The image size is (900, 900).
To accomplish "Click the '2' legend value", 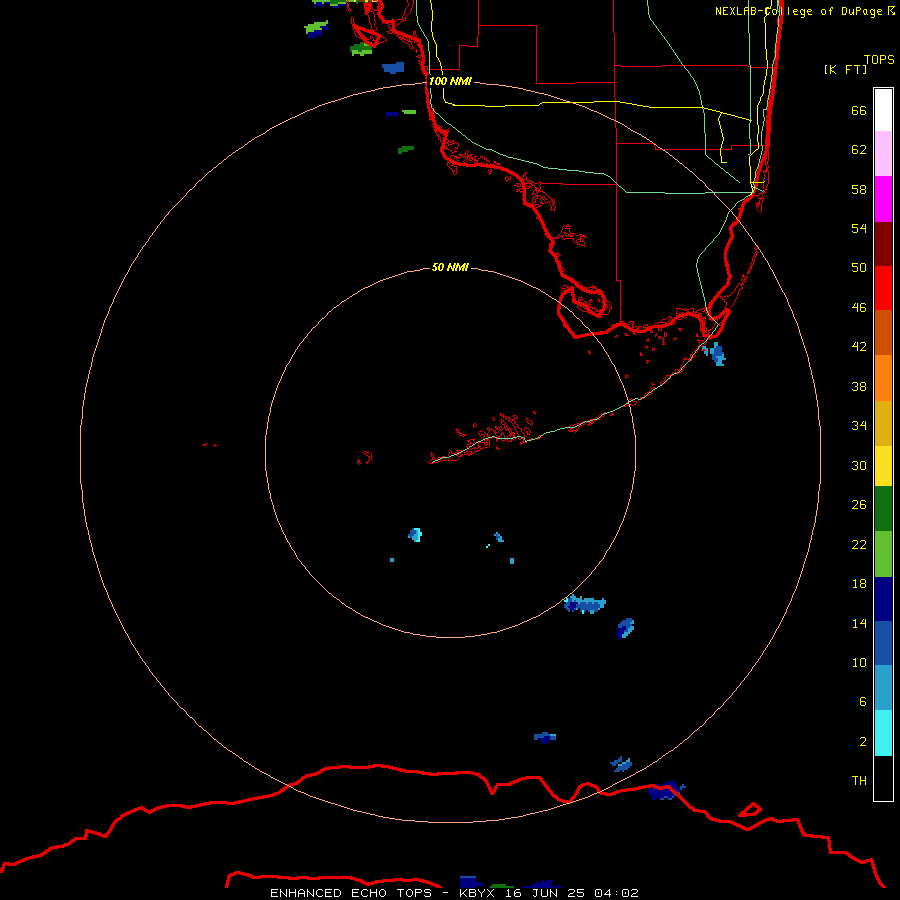I will pyautogui.click(x=863, y=741).
